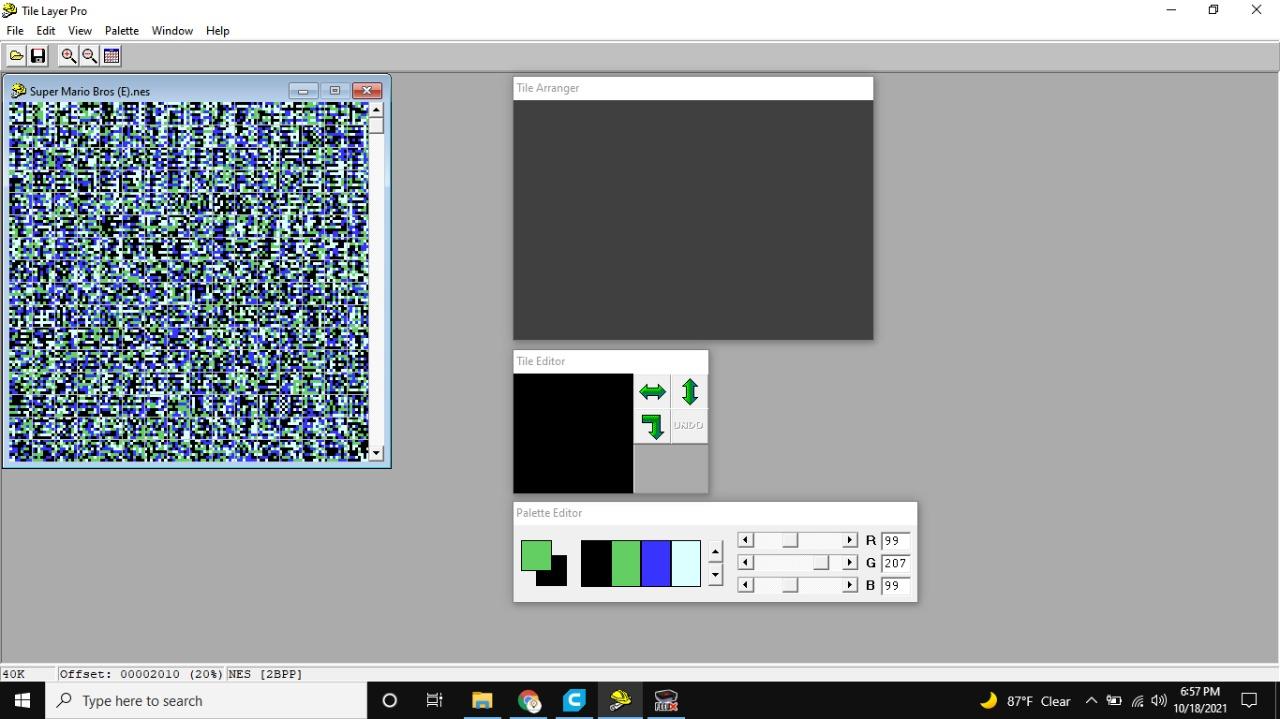1280x719 pixels.
Task: Open the Window menu
Action: pyautogui.click(x=172, y=31)
